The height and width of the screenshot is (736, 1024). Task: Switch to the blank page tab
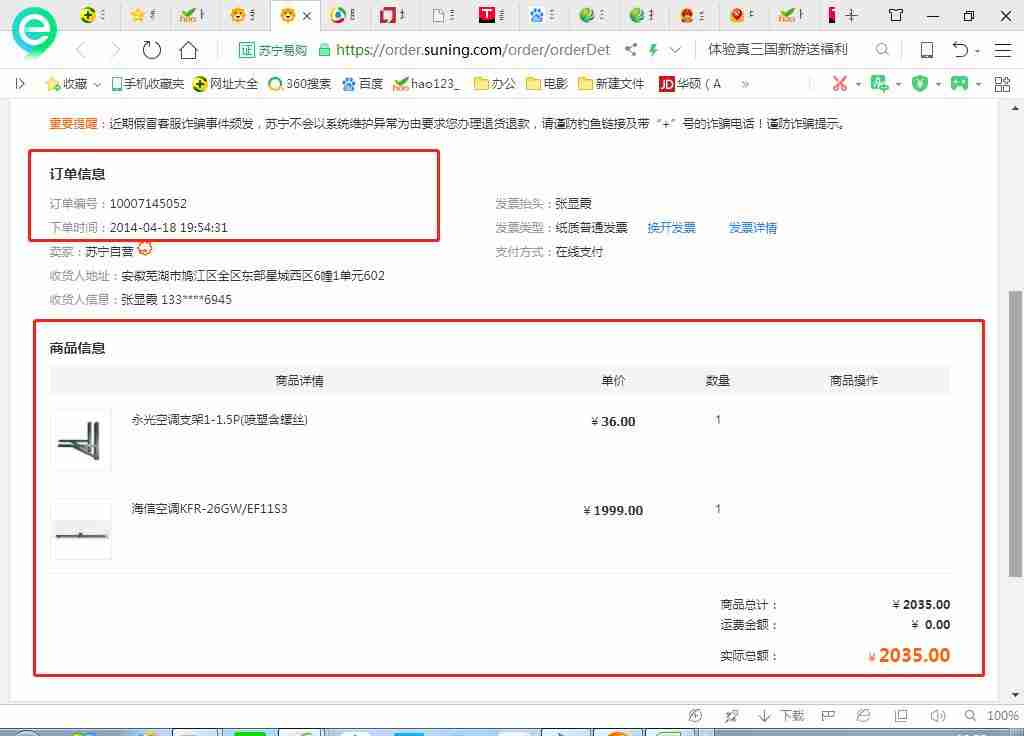(x=443, y=14)
